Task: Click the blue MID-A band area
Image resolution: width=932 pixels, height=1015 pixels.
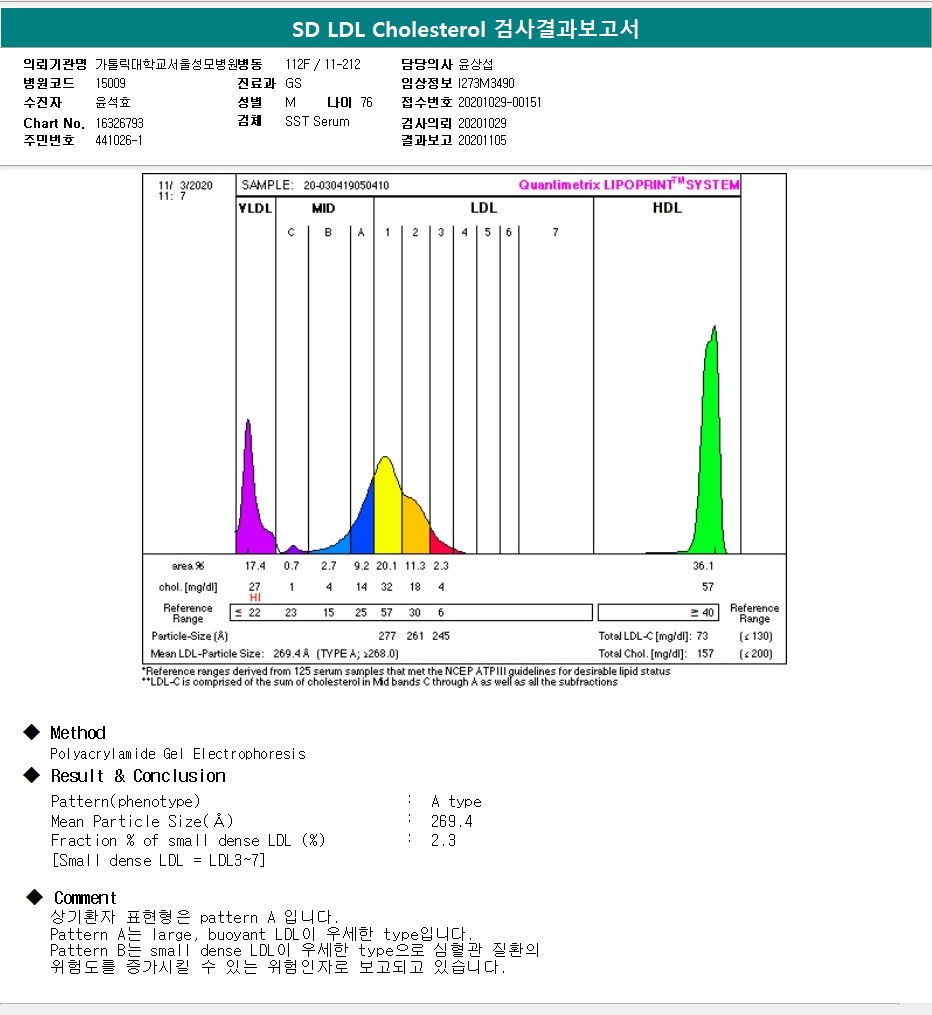Action: tap(364, 528)
